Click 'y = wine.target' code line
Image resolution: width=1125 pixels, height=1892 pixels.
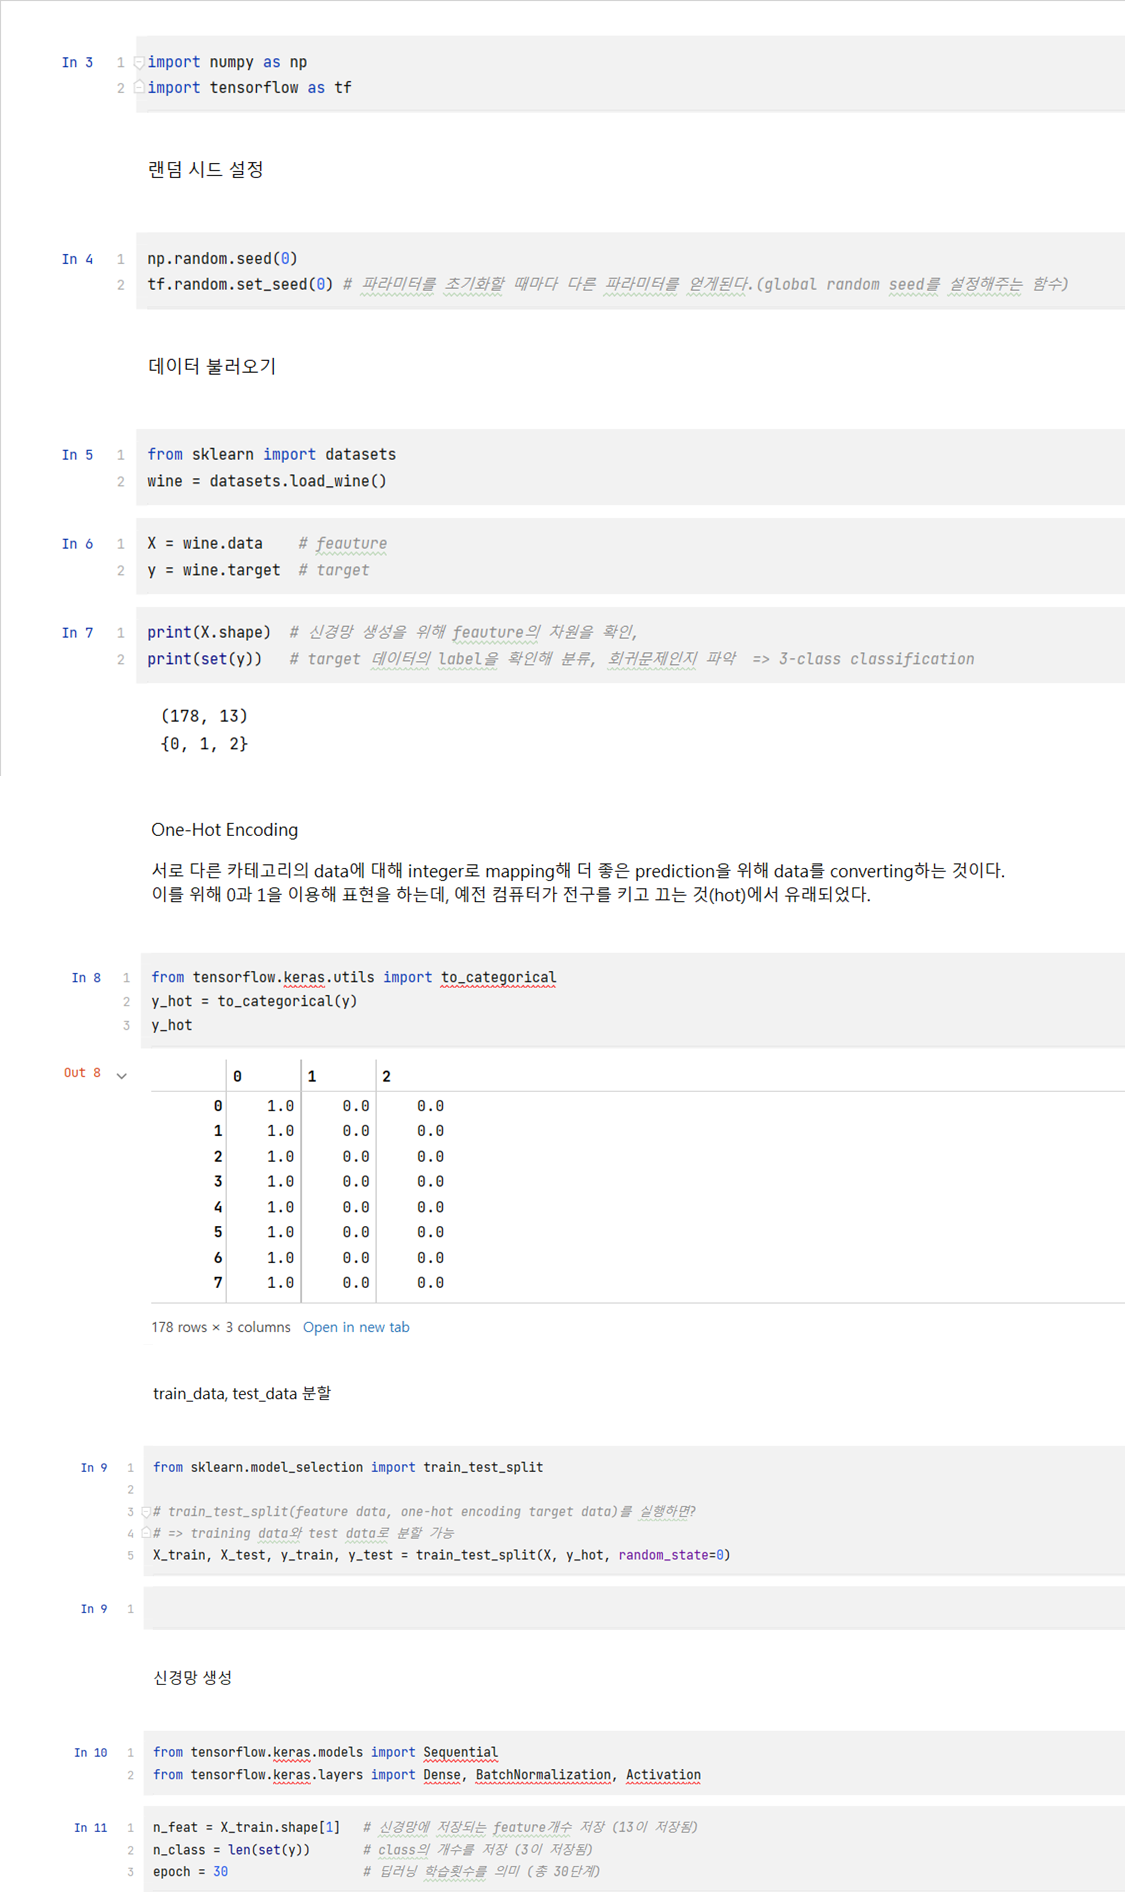click(x=214, y=570)
